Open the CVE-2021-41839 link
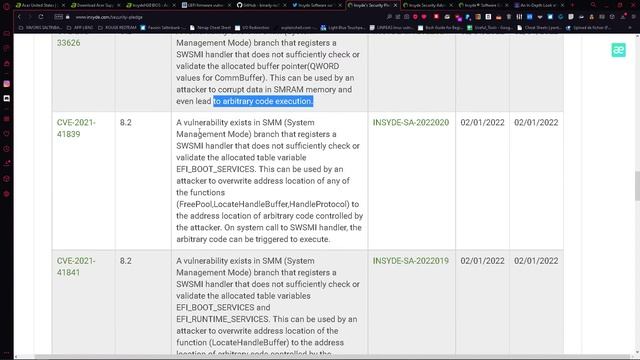Image resolution: width=640 pixels, height=360 pixels. click(76, 128)
